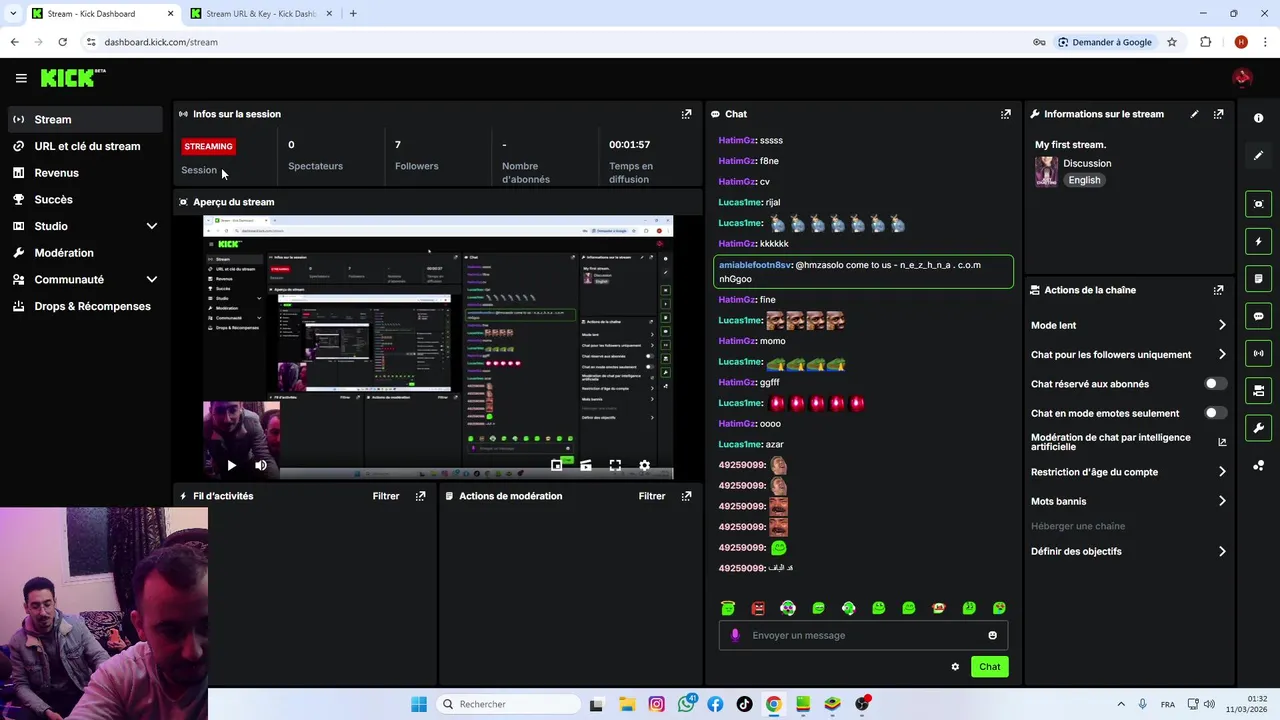Open Modération de chat par intelligence artificielle
Screen dimensions: 1280x720
click(1128, 442)
